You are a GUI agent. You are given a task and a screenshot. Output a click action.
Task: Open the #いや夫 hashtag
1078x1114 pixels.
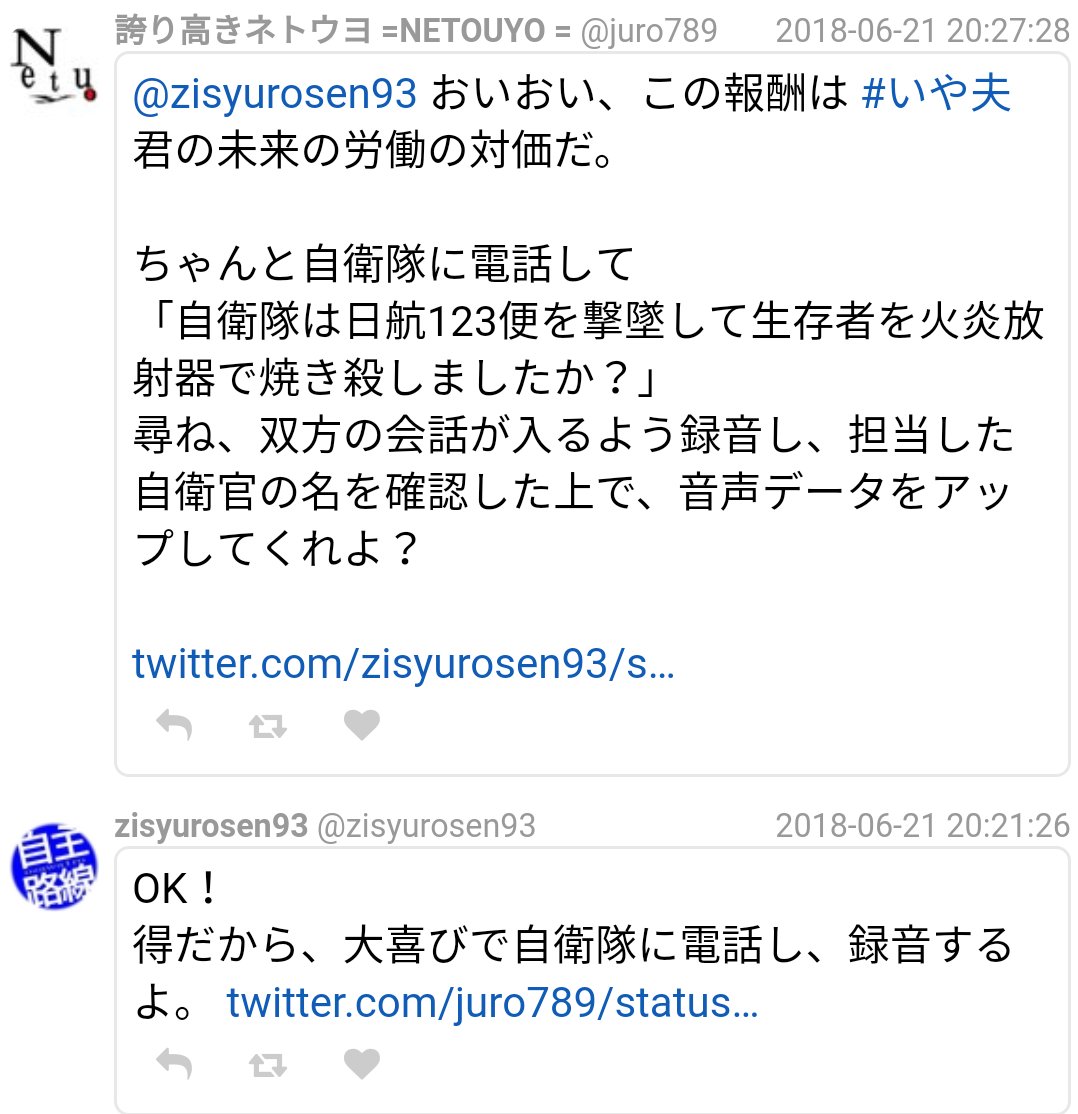(935, 93)
